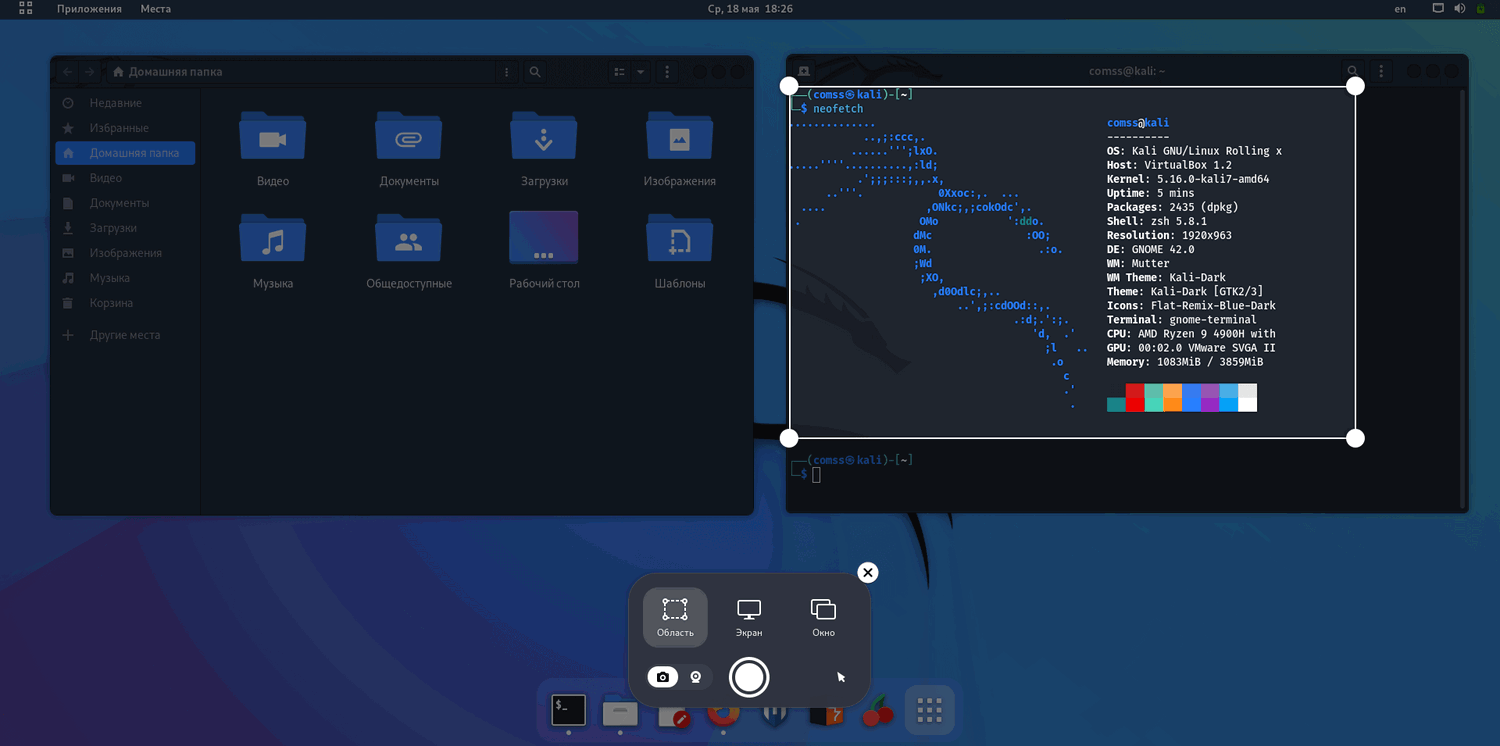Open the file manager main menu
This screenshot has width=1500, height=746.
pos(668,72)
